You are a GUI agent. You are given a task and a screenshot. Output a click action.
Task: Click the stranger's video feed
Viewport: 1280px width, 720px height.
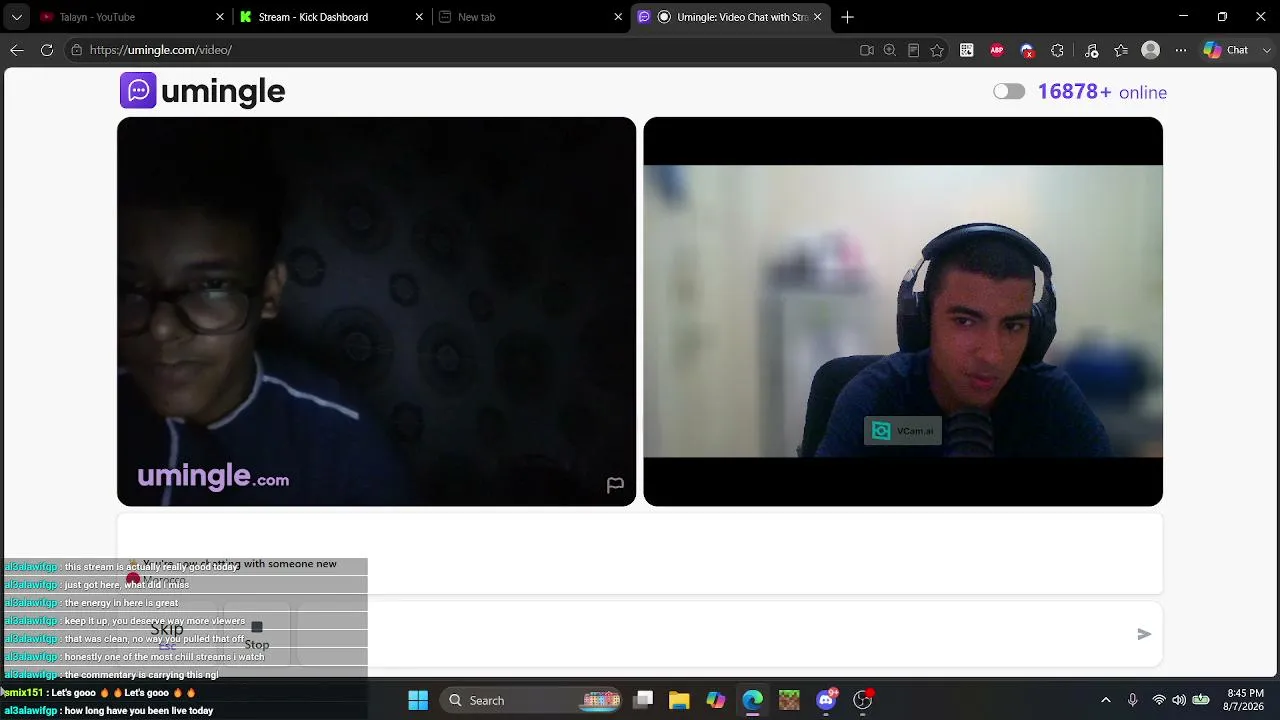point(376,311)
